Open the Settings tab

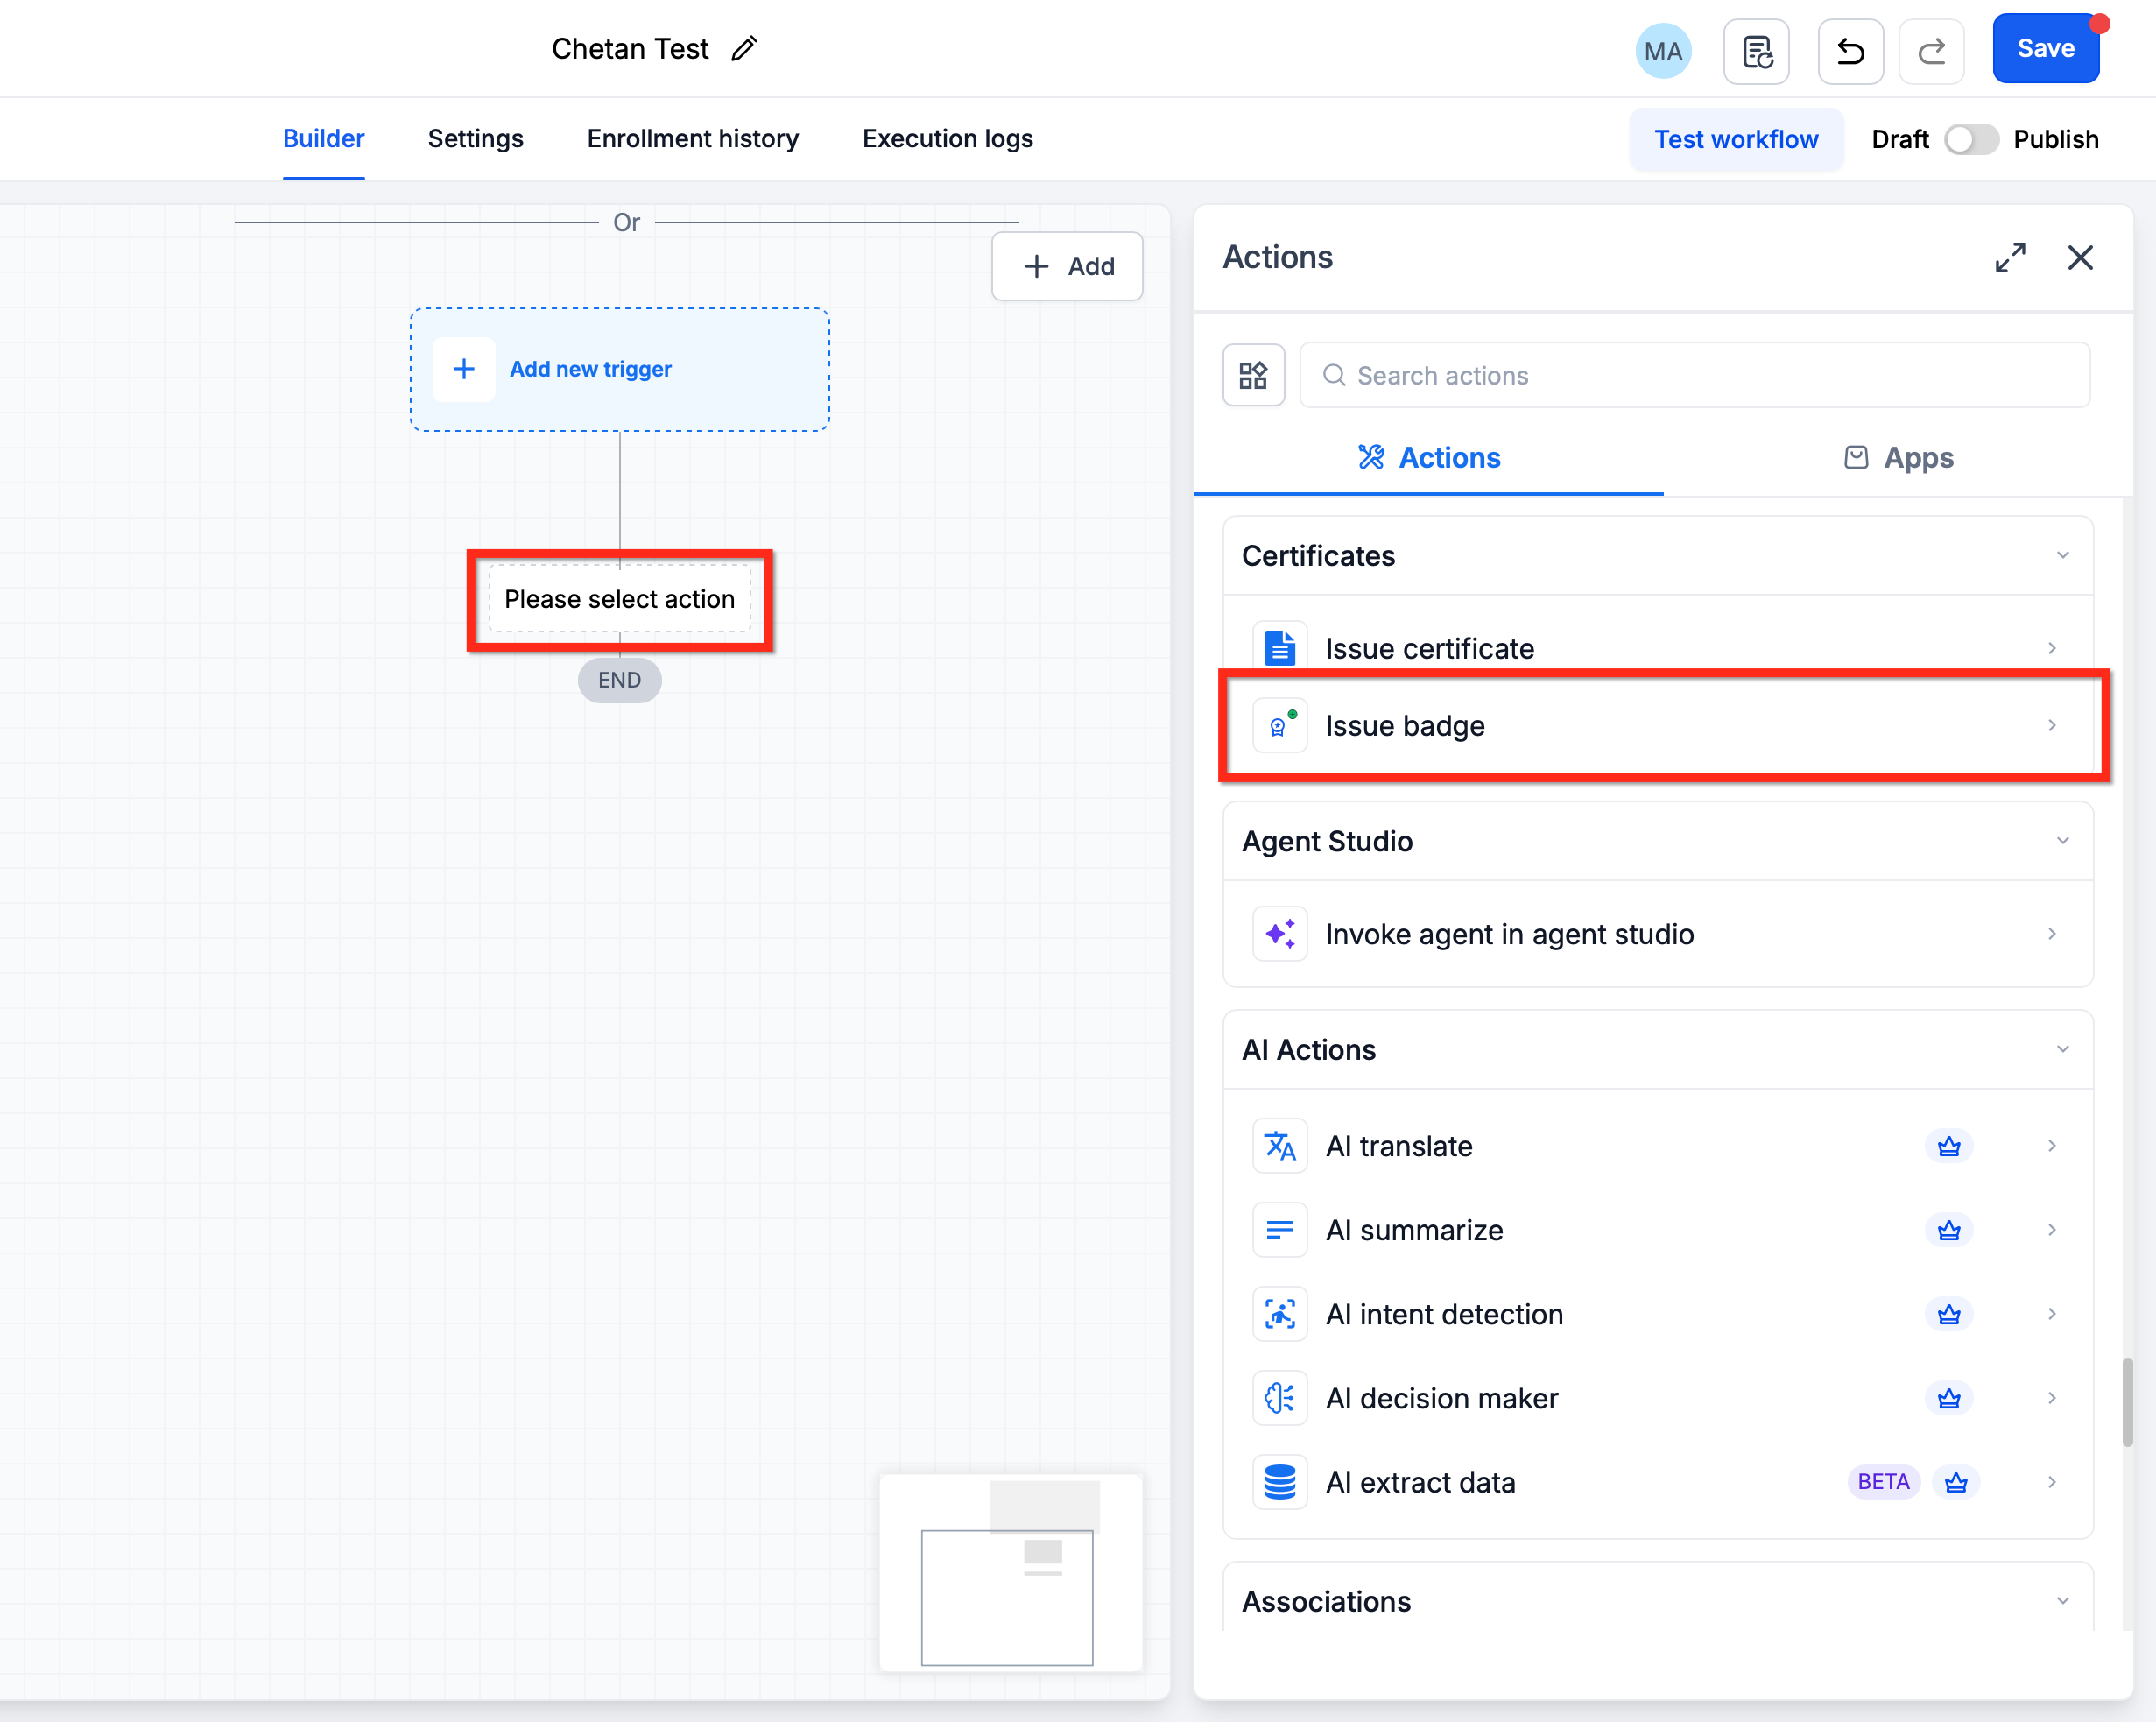coord(476,139)
